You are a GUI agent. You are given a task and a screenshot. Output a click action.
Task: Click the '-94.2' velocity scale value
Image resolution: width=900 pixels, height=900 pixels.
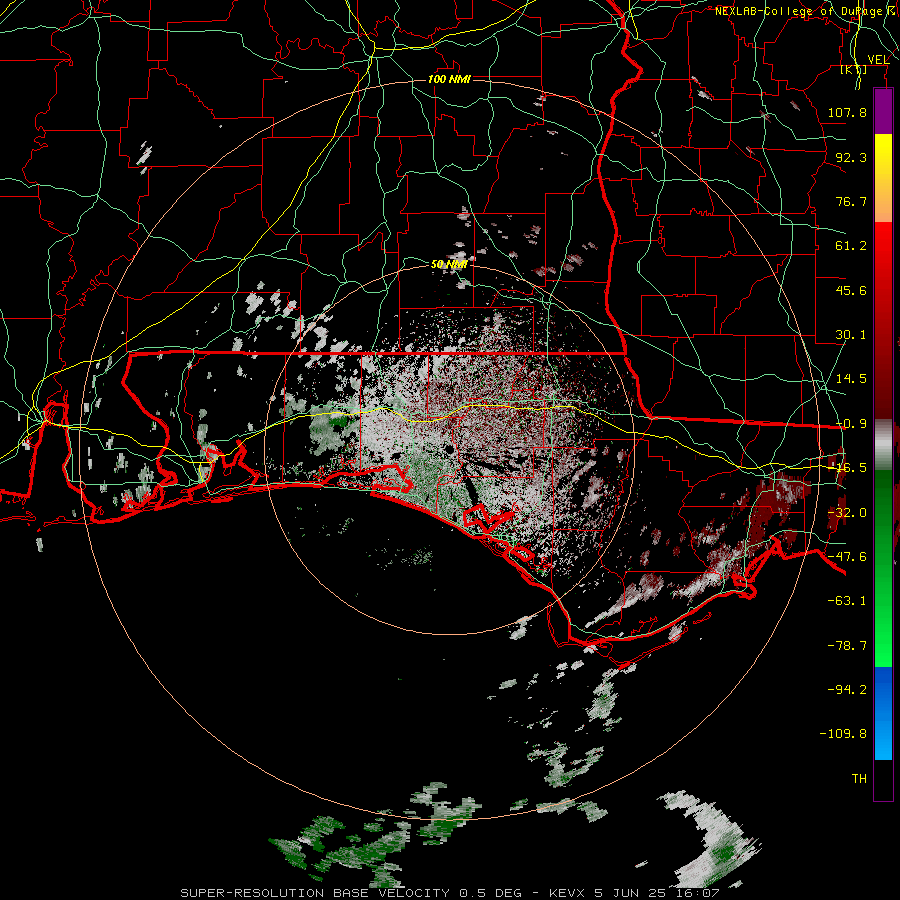(x=847, y=690)
